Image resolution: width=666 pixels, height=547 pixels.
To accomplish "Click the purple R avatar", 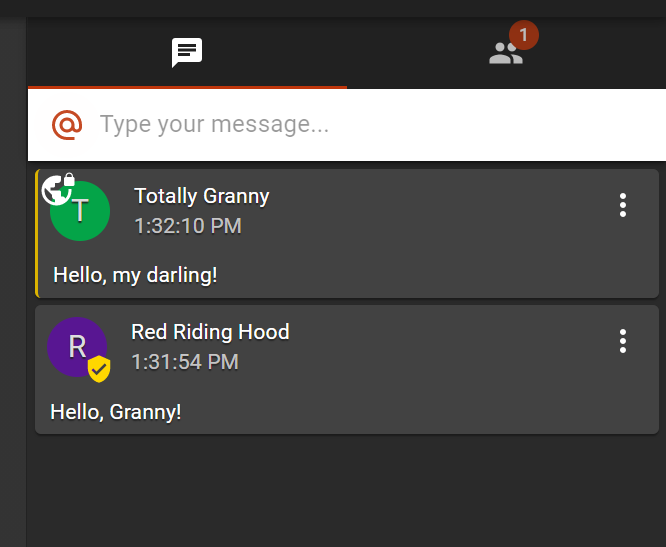I will (77, 347).
